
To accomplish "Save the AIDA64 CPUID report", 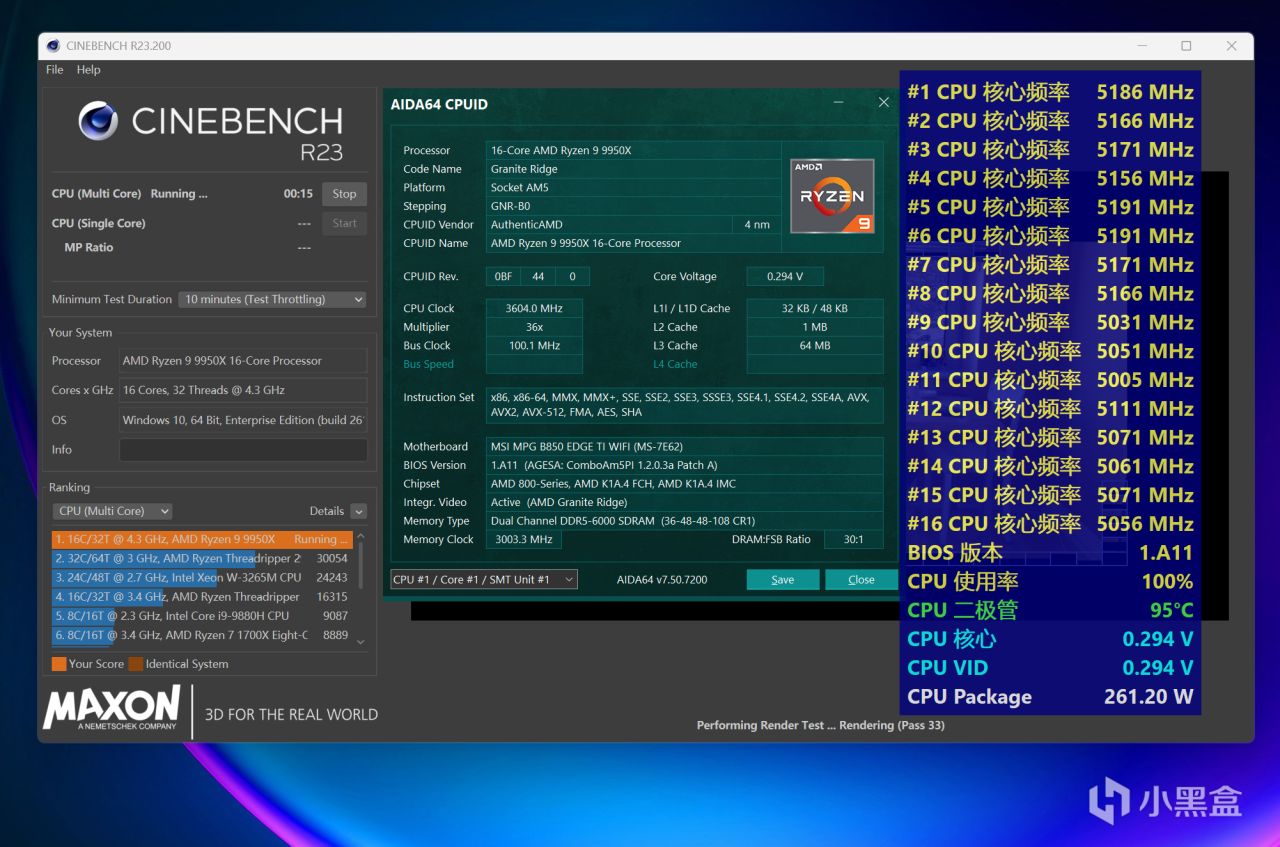I will pyautogui.click(x=783, y=580).
